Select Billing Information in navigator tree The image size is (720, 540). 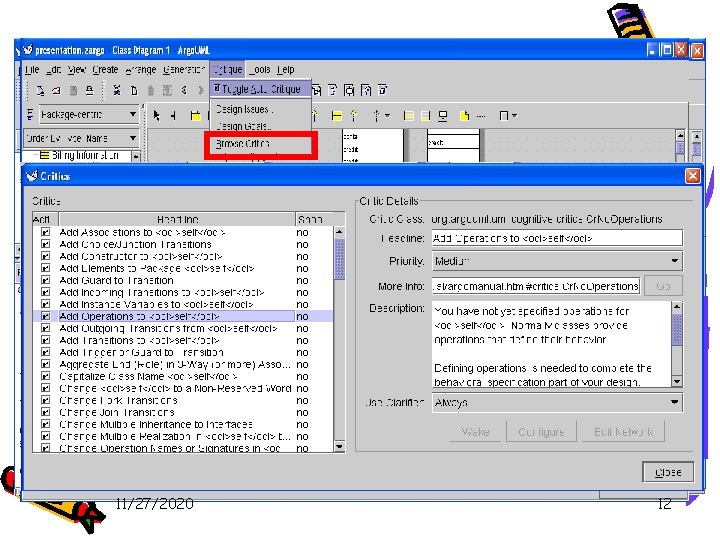[85, 155]
